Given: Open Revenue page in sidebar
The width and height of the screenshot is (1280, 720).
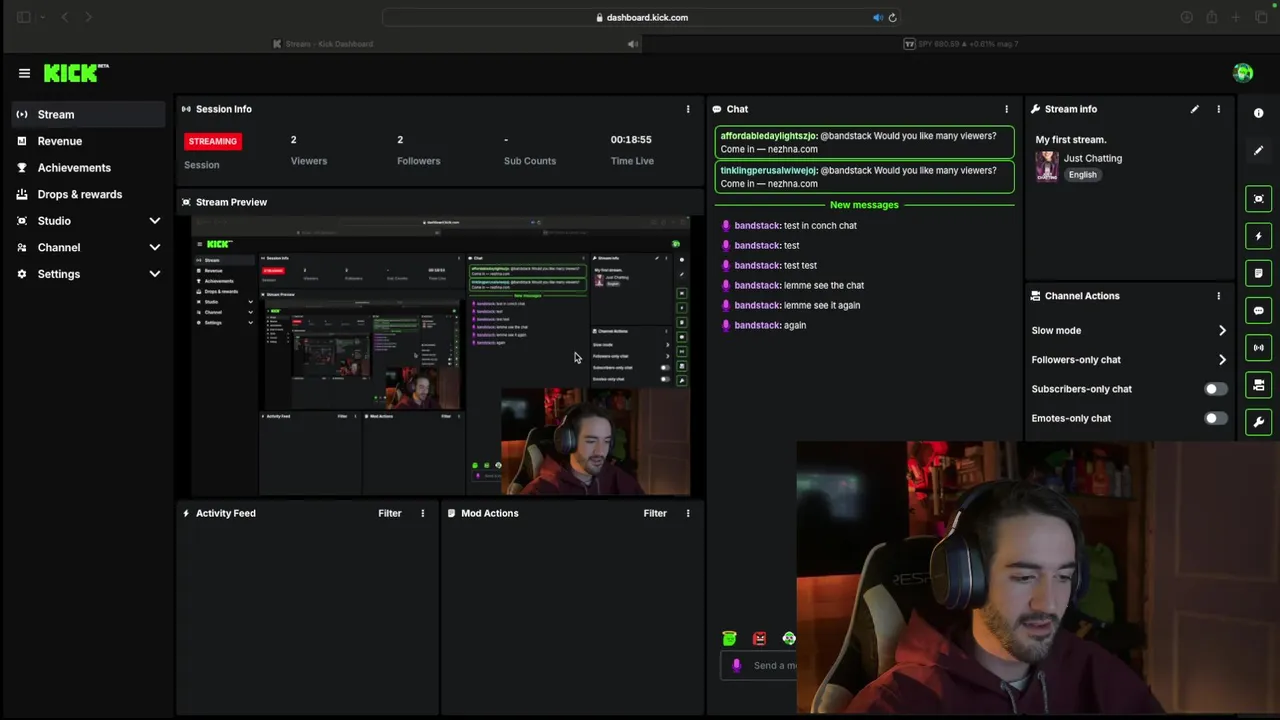Looking at the screenshot, I should point(88,141).
